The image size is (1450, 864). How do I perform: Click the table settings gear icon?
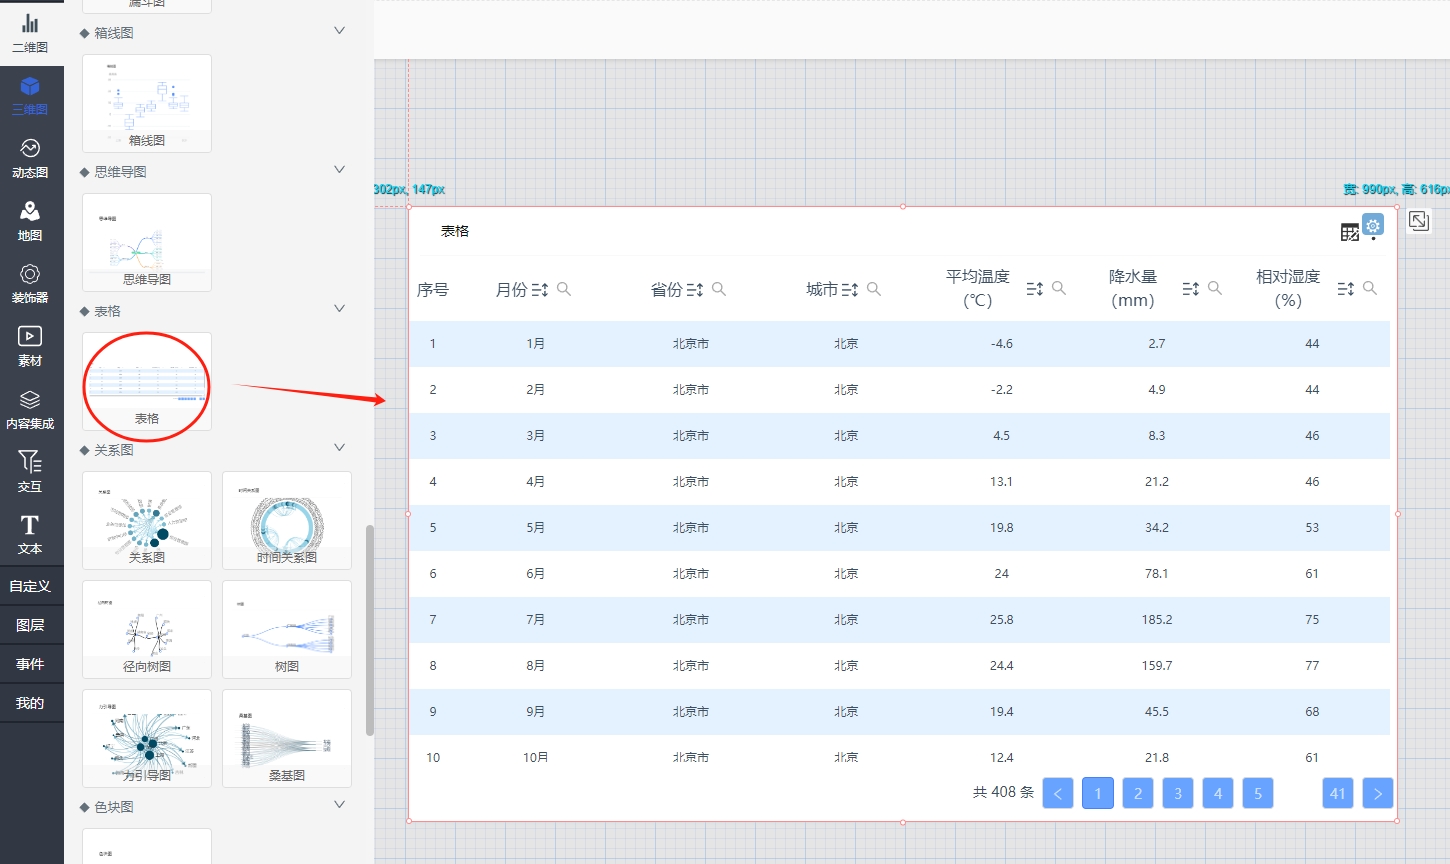pos(1373,226)
